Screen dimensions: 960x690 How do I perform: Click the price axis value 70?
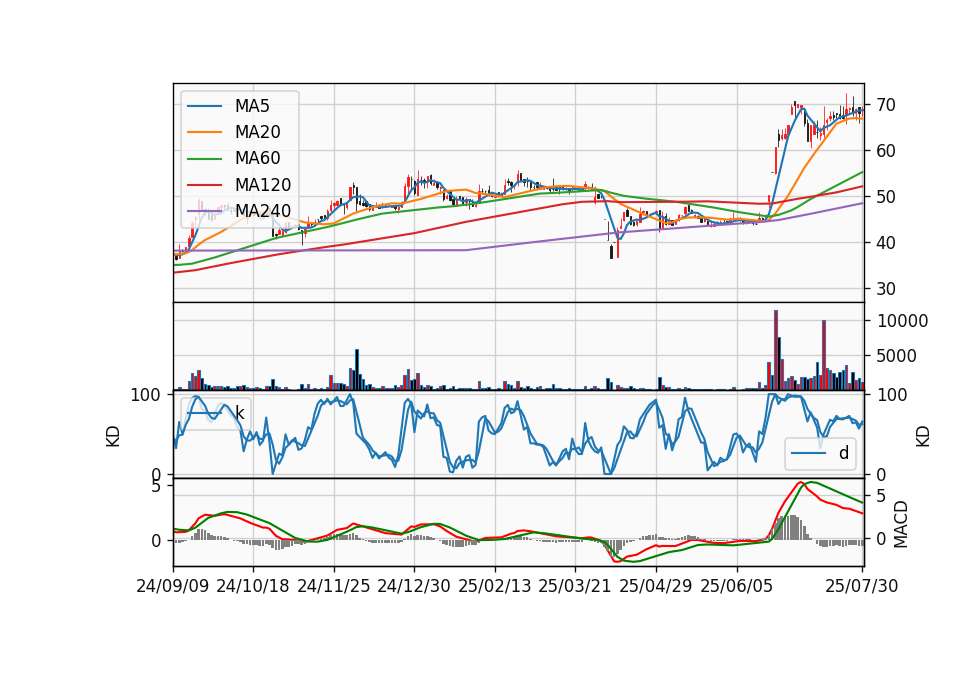886,105
